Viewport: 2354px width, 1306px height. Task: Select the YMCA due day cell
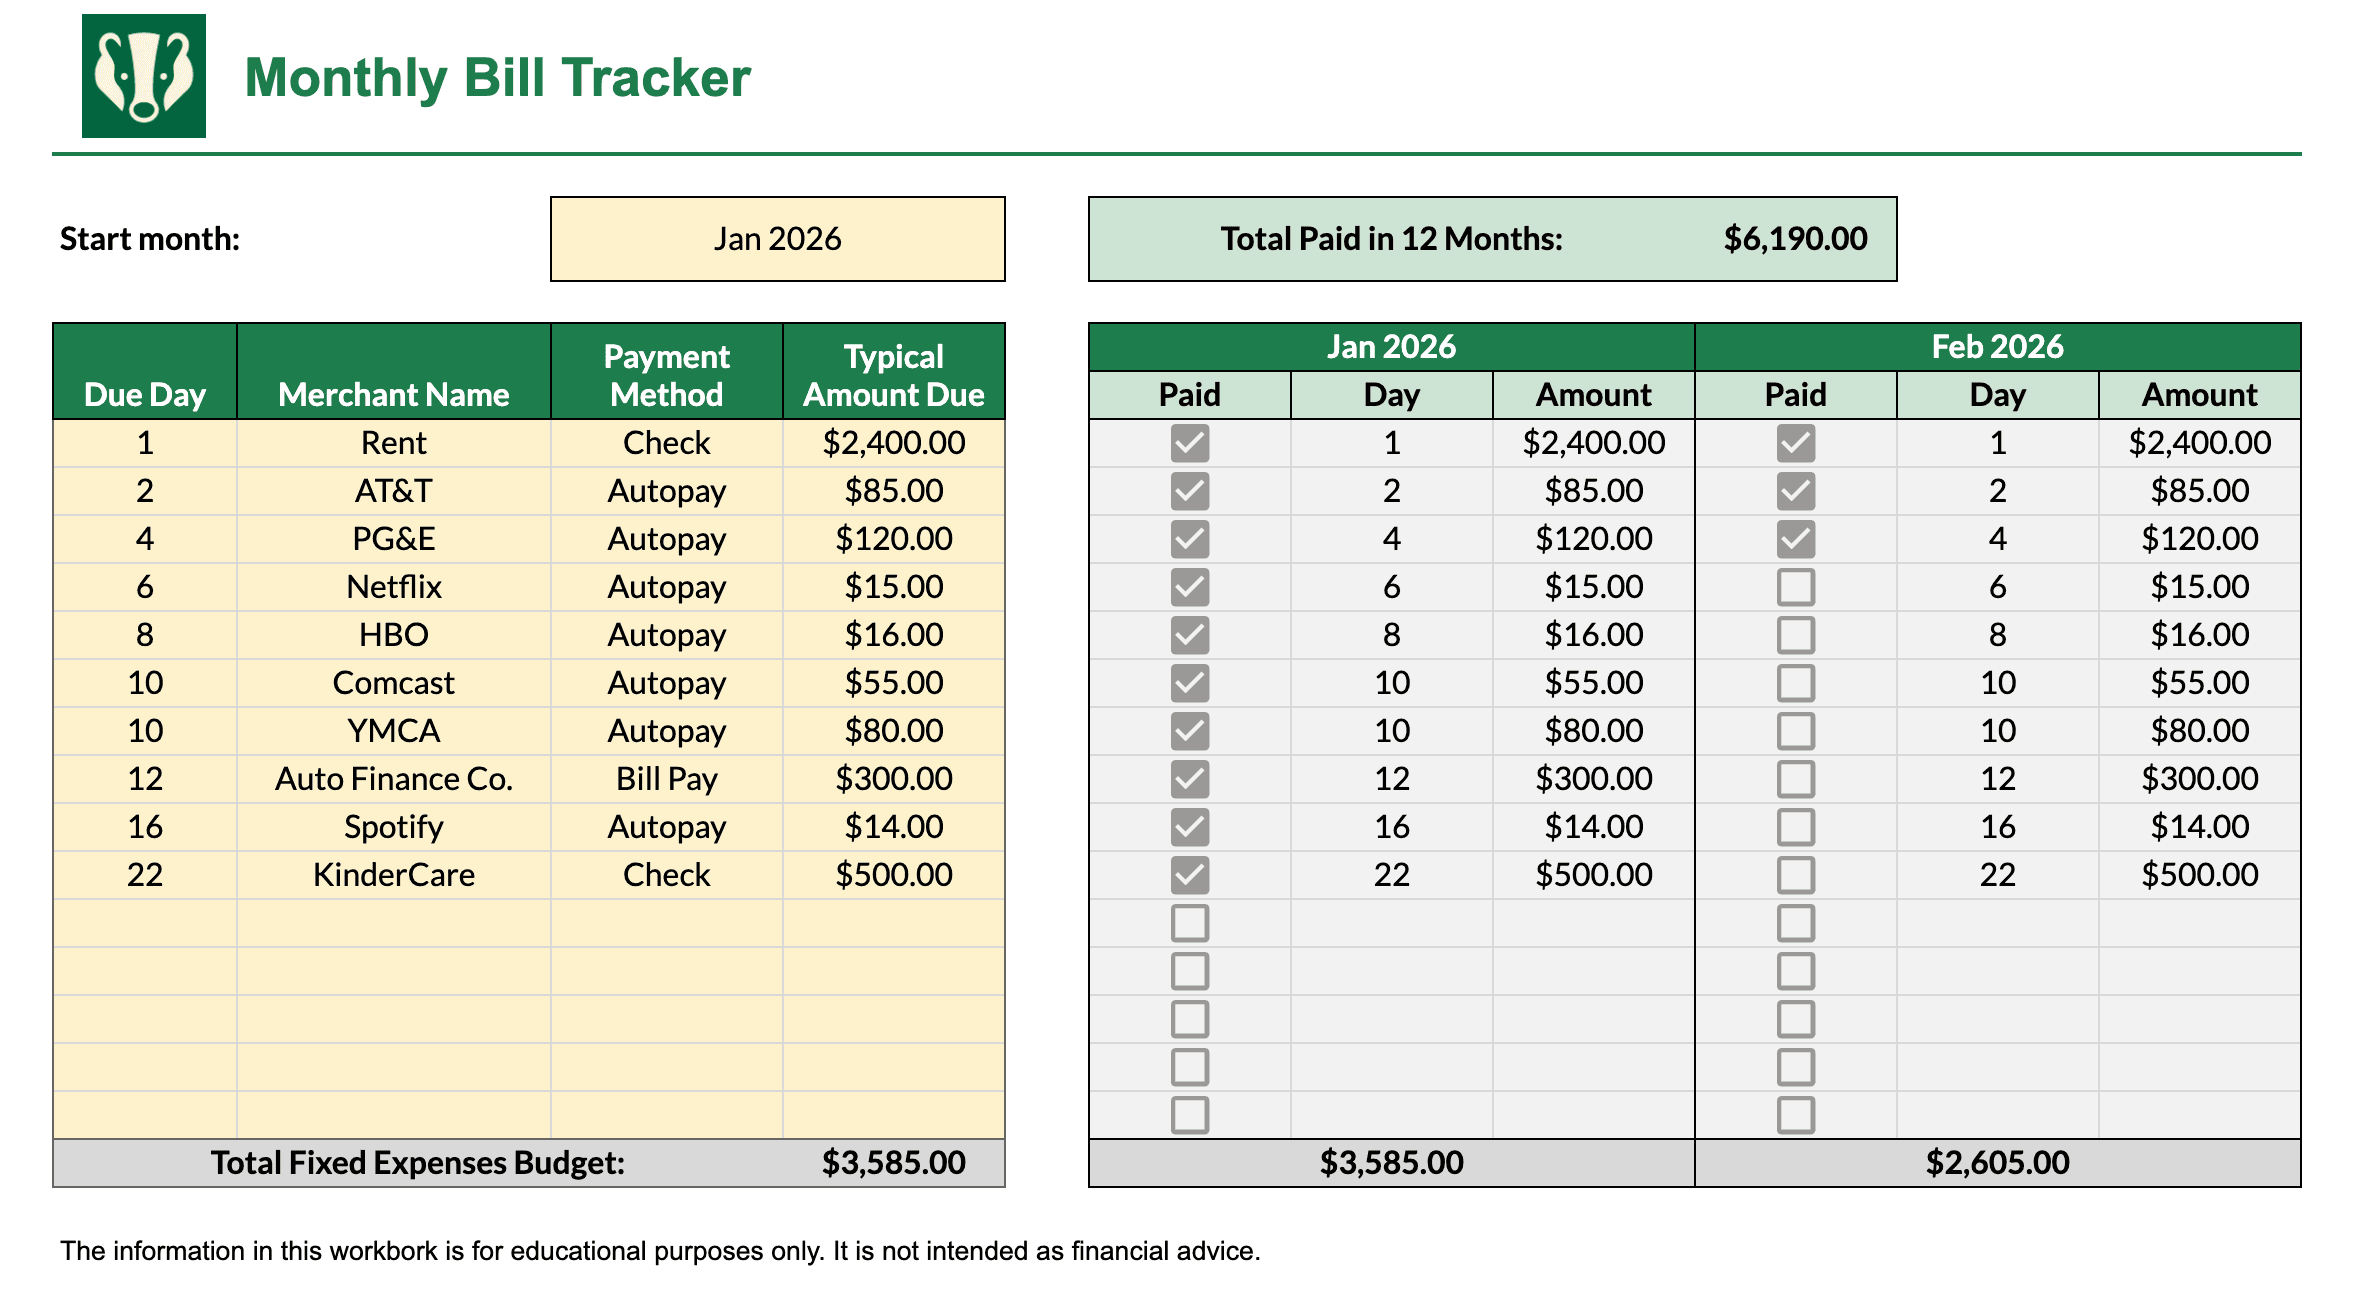pyautogui.click(x=144, y=730)
